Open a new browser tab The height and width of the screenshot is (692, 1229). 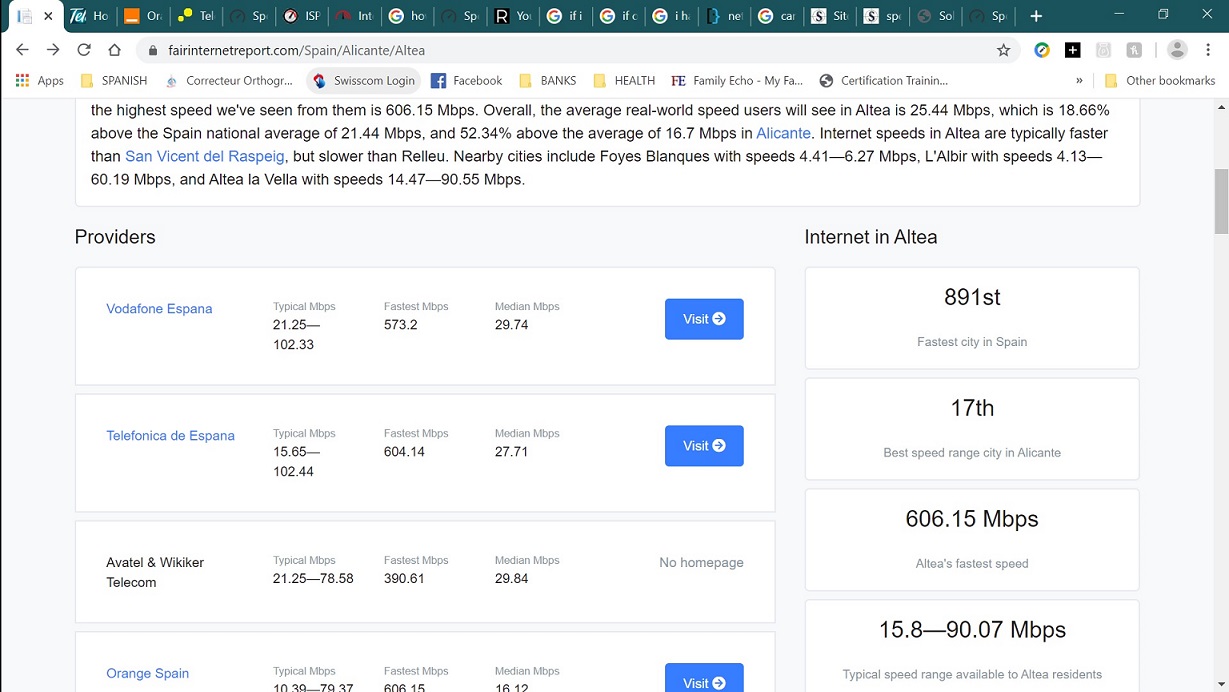coord(1036,16)
